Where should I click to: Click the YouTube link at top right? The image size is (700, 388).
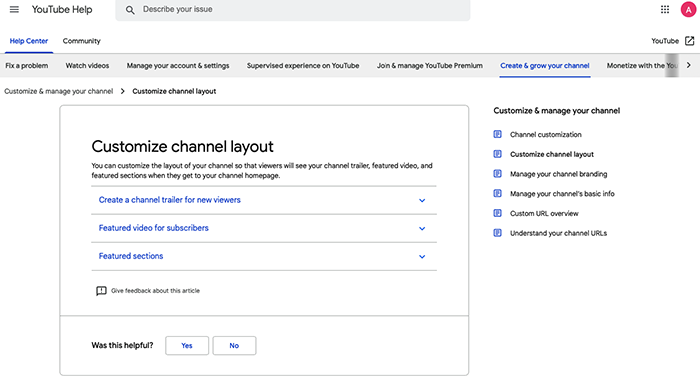tap(665, 41)
